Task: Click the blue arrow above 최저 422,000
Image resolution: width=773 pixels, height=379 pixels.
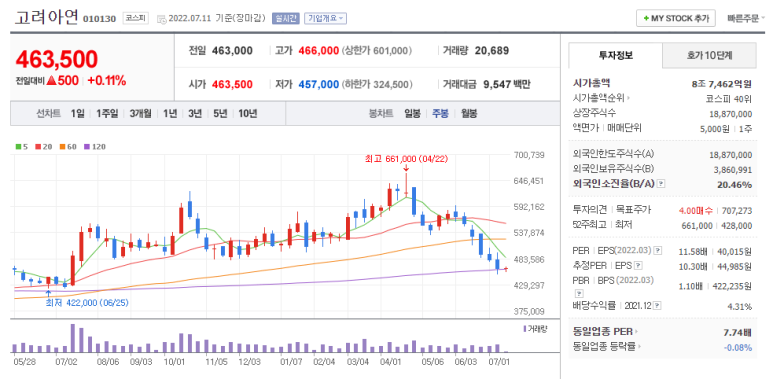Action: 48,294
